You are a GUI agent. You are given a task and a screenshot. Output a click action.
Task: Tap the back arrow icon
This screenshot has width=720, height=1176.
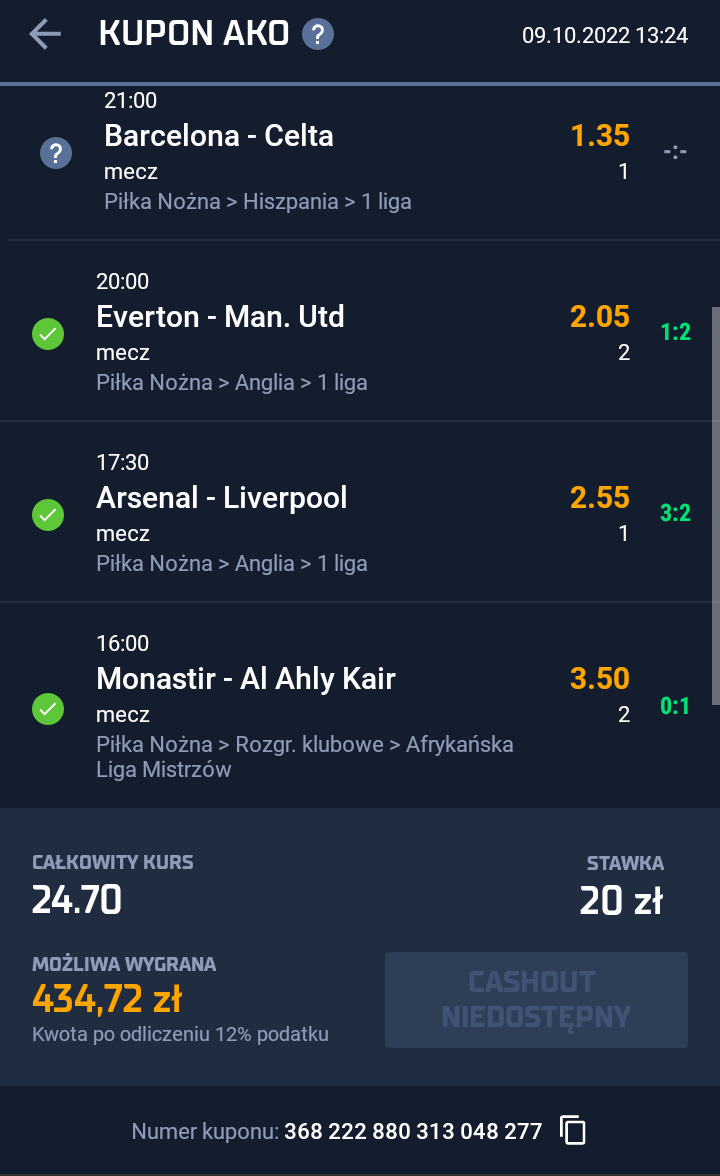pos(45,34)
